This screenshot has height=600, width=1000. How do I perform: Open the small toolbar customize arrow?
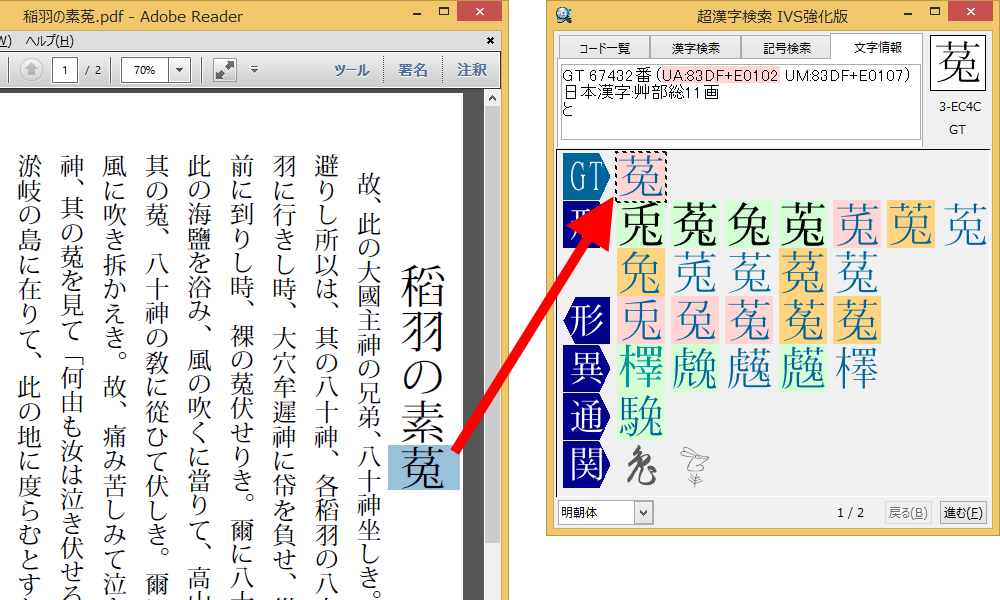pos(254,70)
